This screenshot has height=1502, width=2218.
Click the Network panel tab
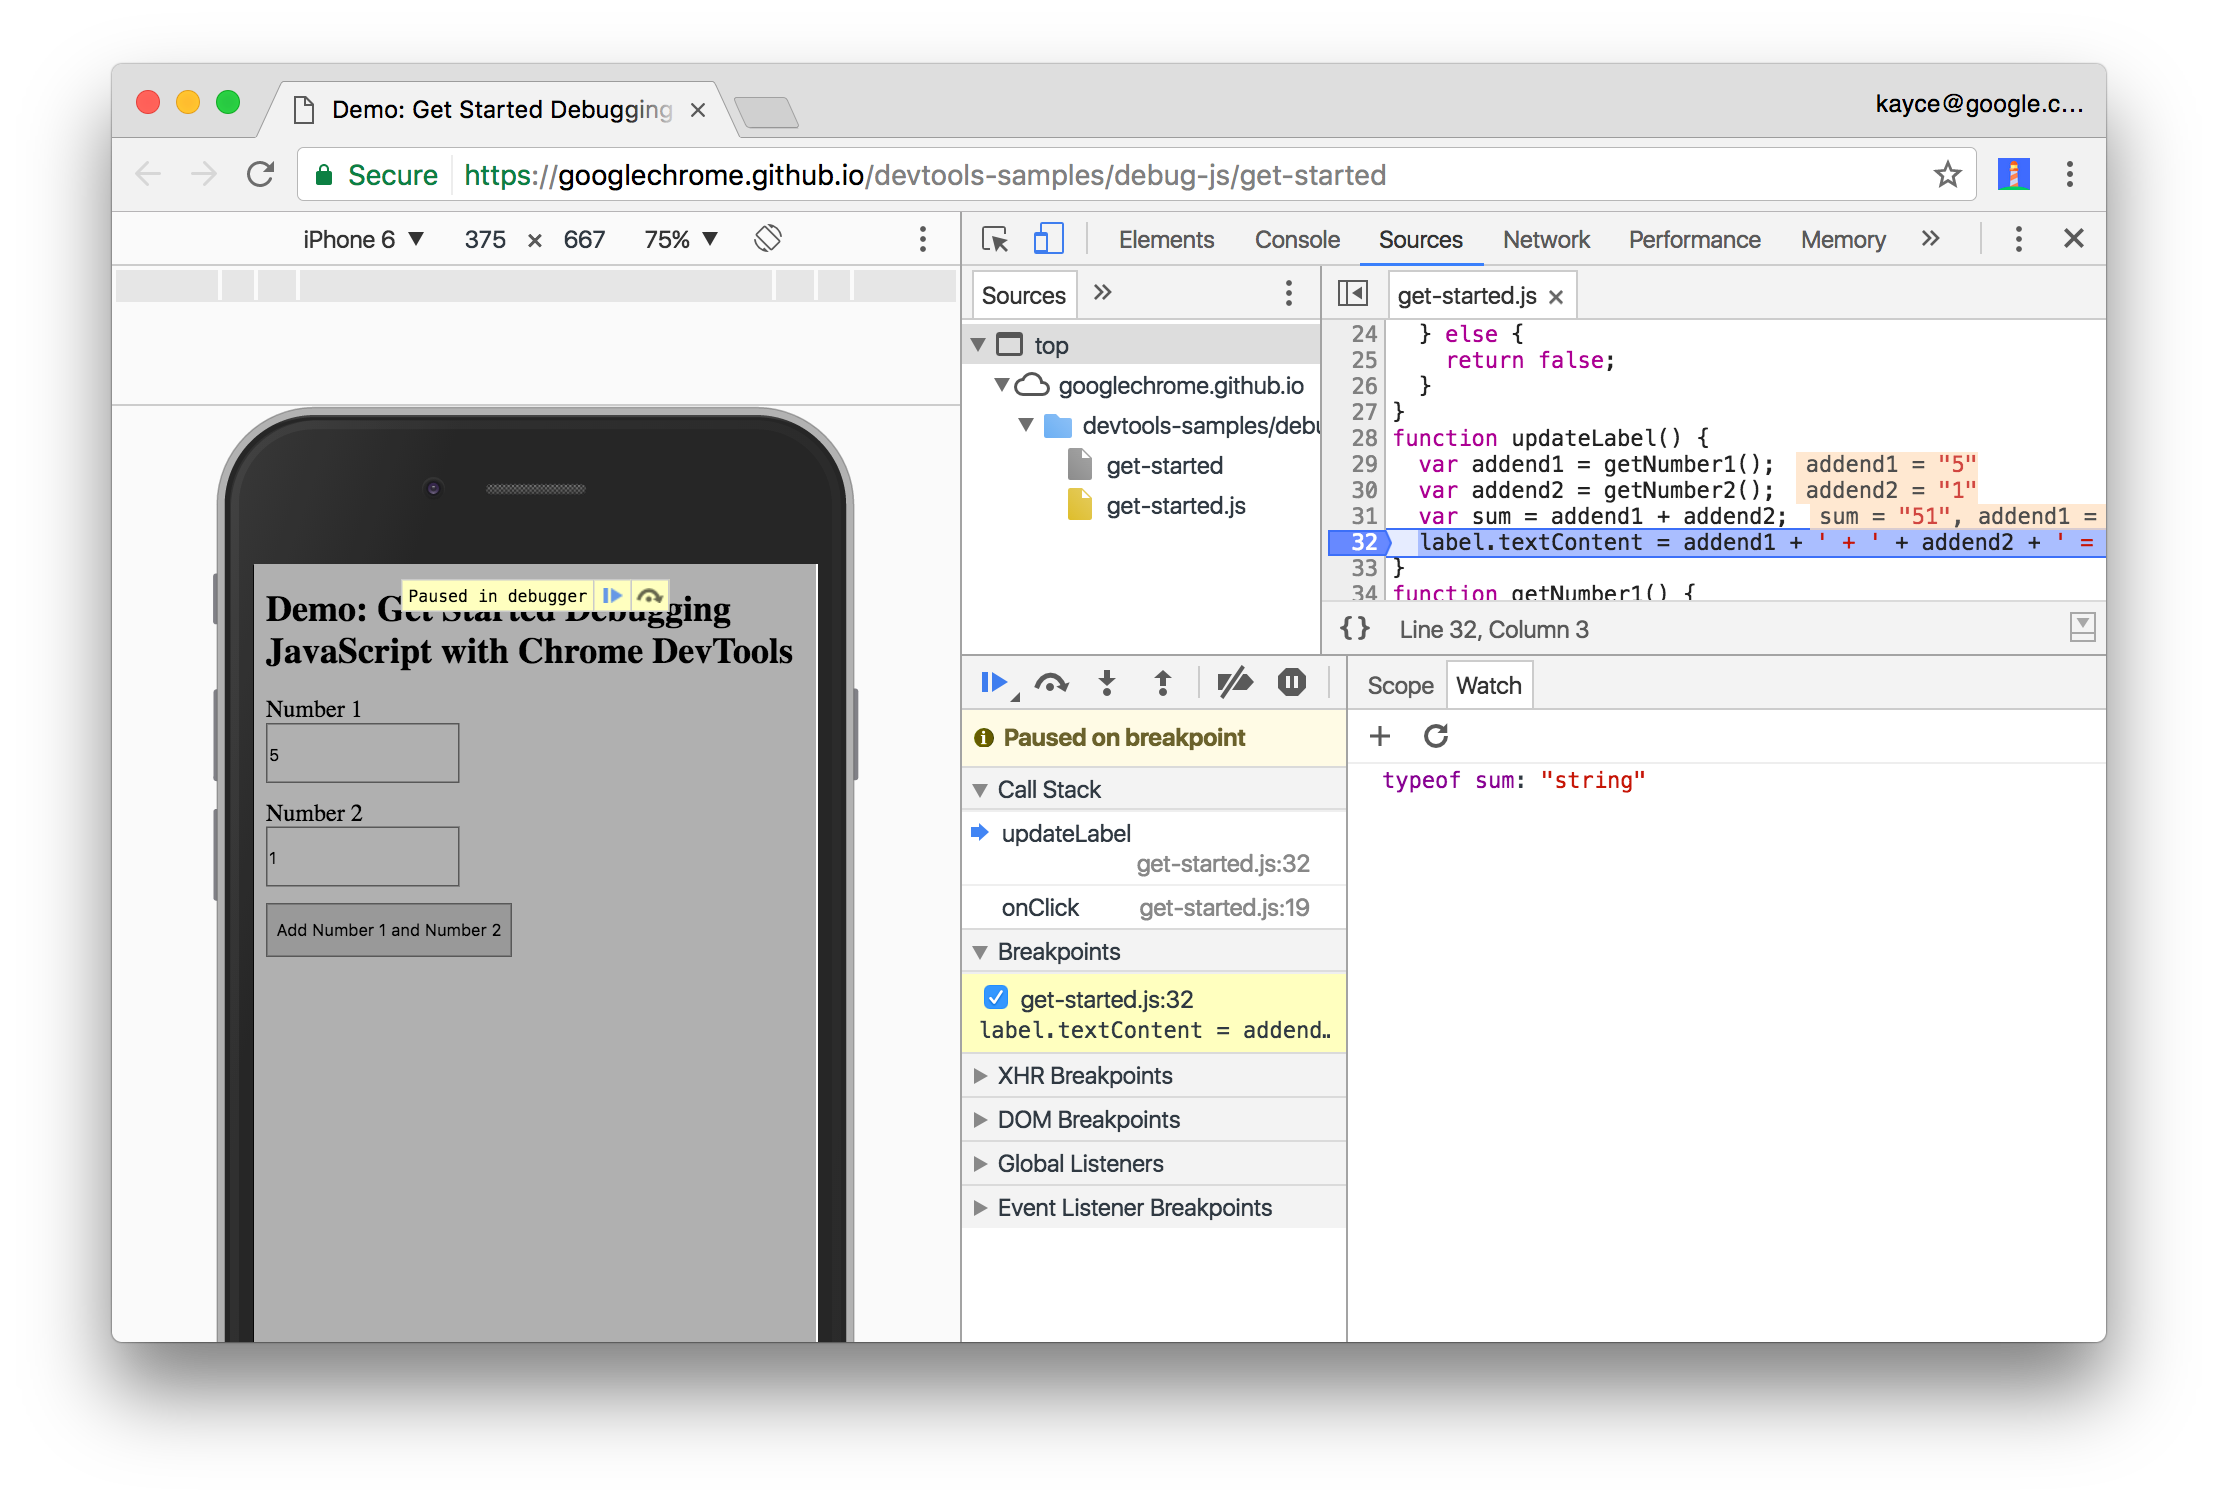1544,236
